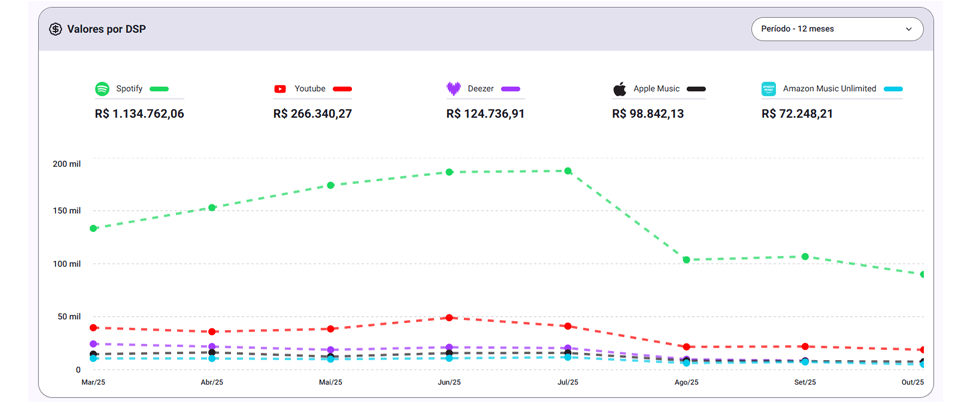
Task: Click the Apple Music logo icon
Action: tap(620, 89)
